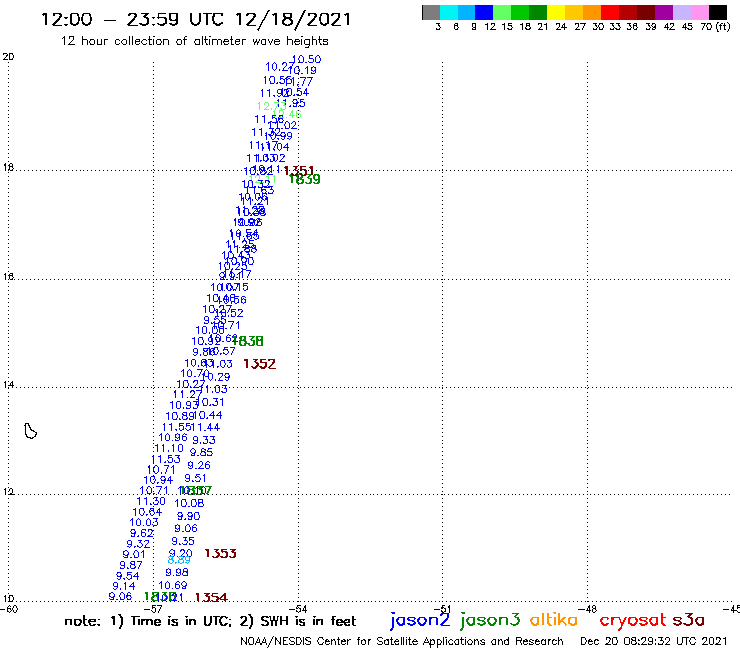Click the yellow swatch in the color scale
Image resolution: width=740 pixels, height=650 pixels.
556,12
